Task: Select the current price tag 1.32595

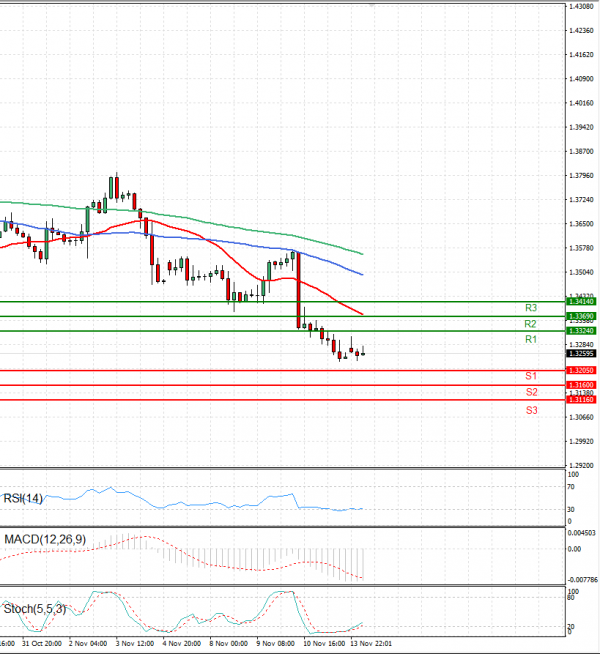Action: [581, 353]
